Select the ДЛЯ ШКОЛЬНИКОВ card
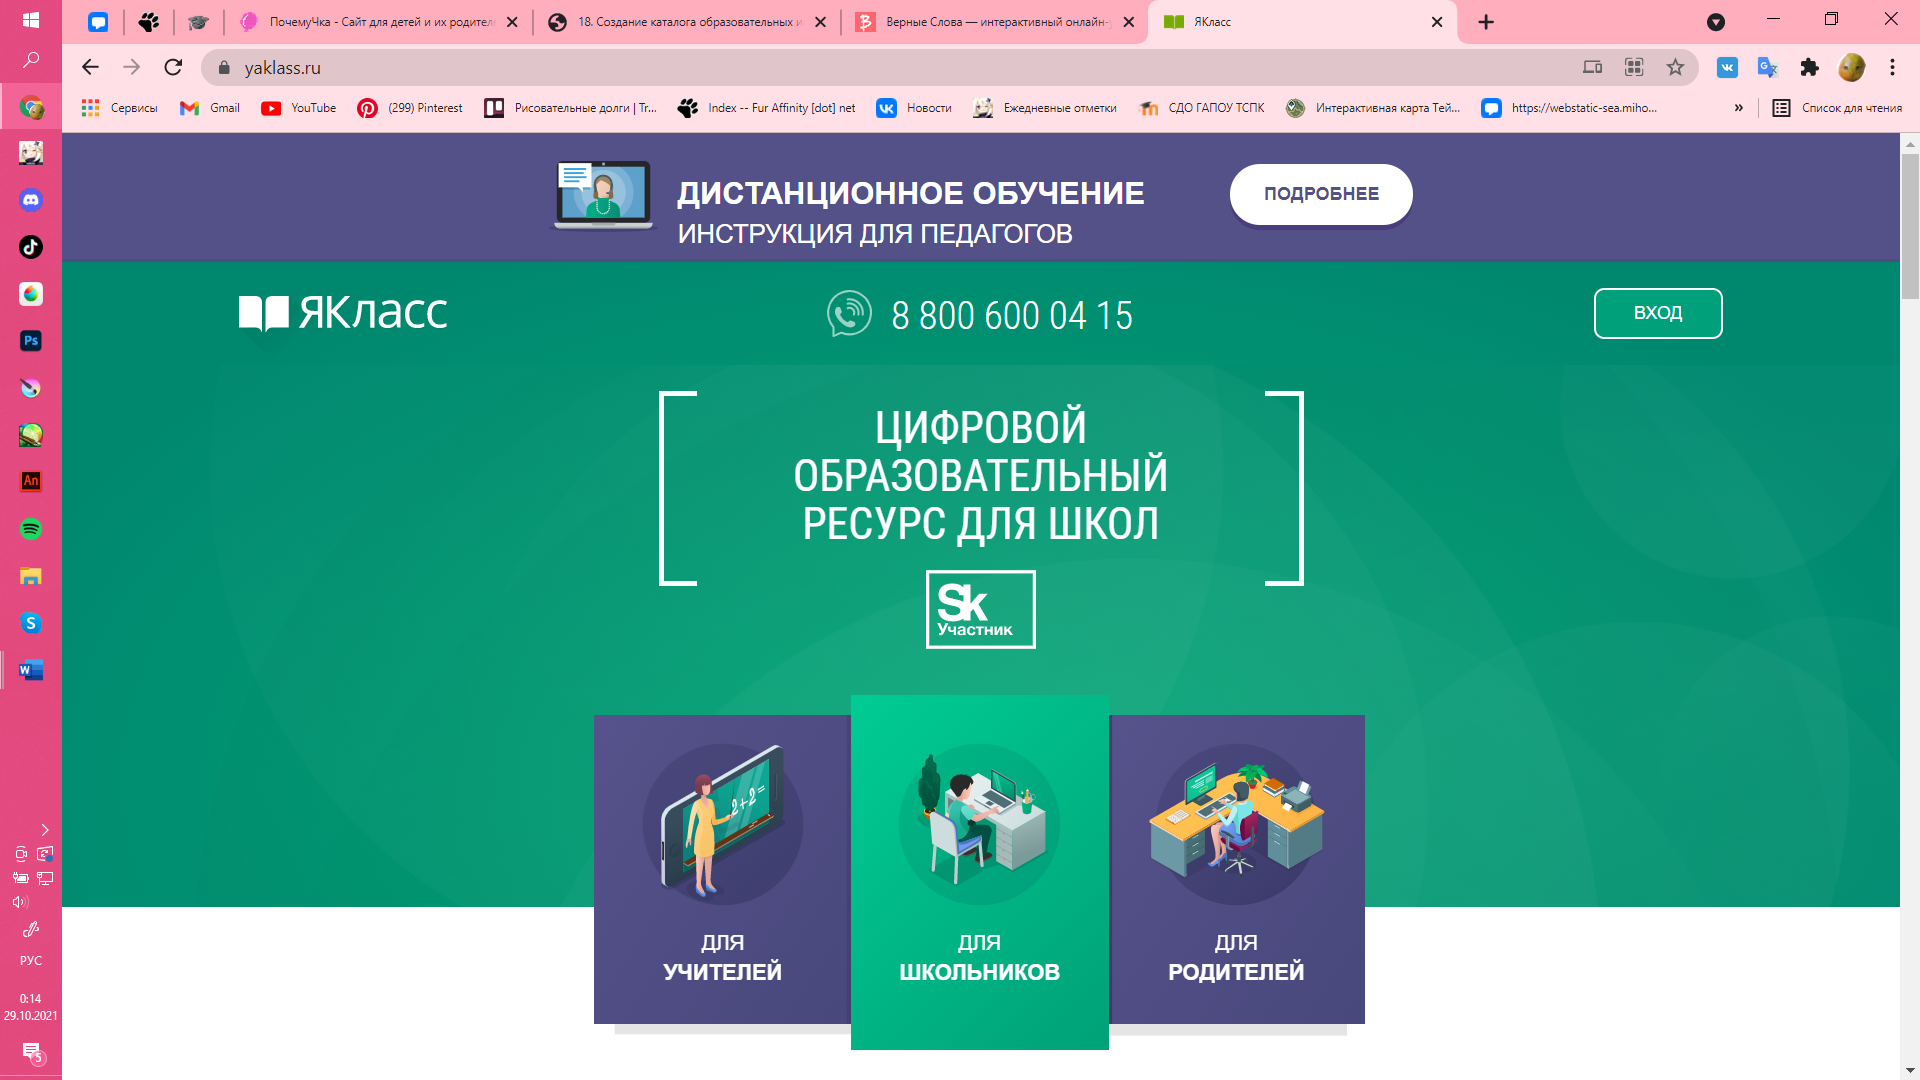 (980, 872)
